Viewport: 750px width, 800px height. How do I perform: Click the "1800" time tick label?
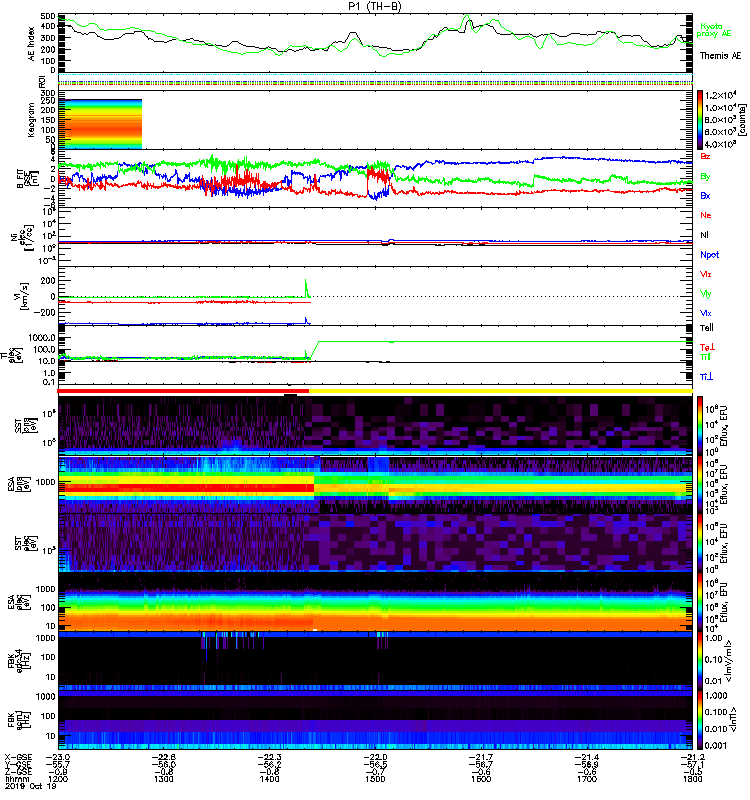692,779
